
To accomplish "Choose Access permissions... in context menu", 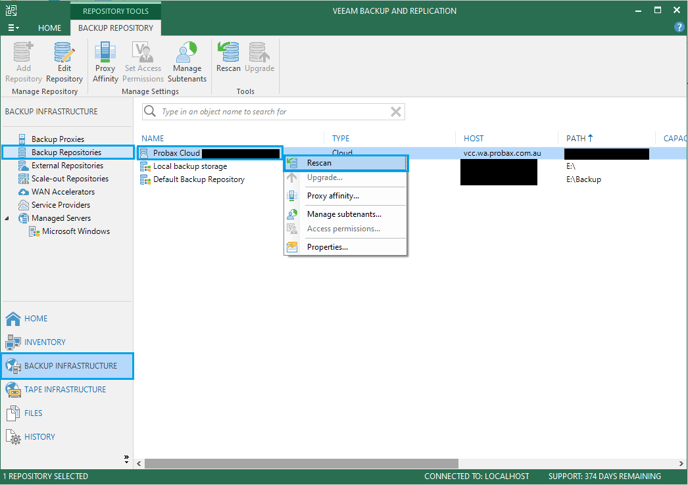I will (x=346, y=229).
